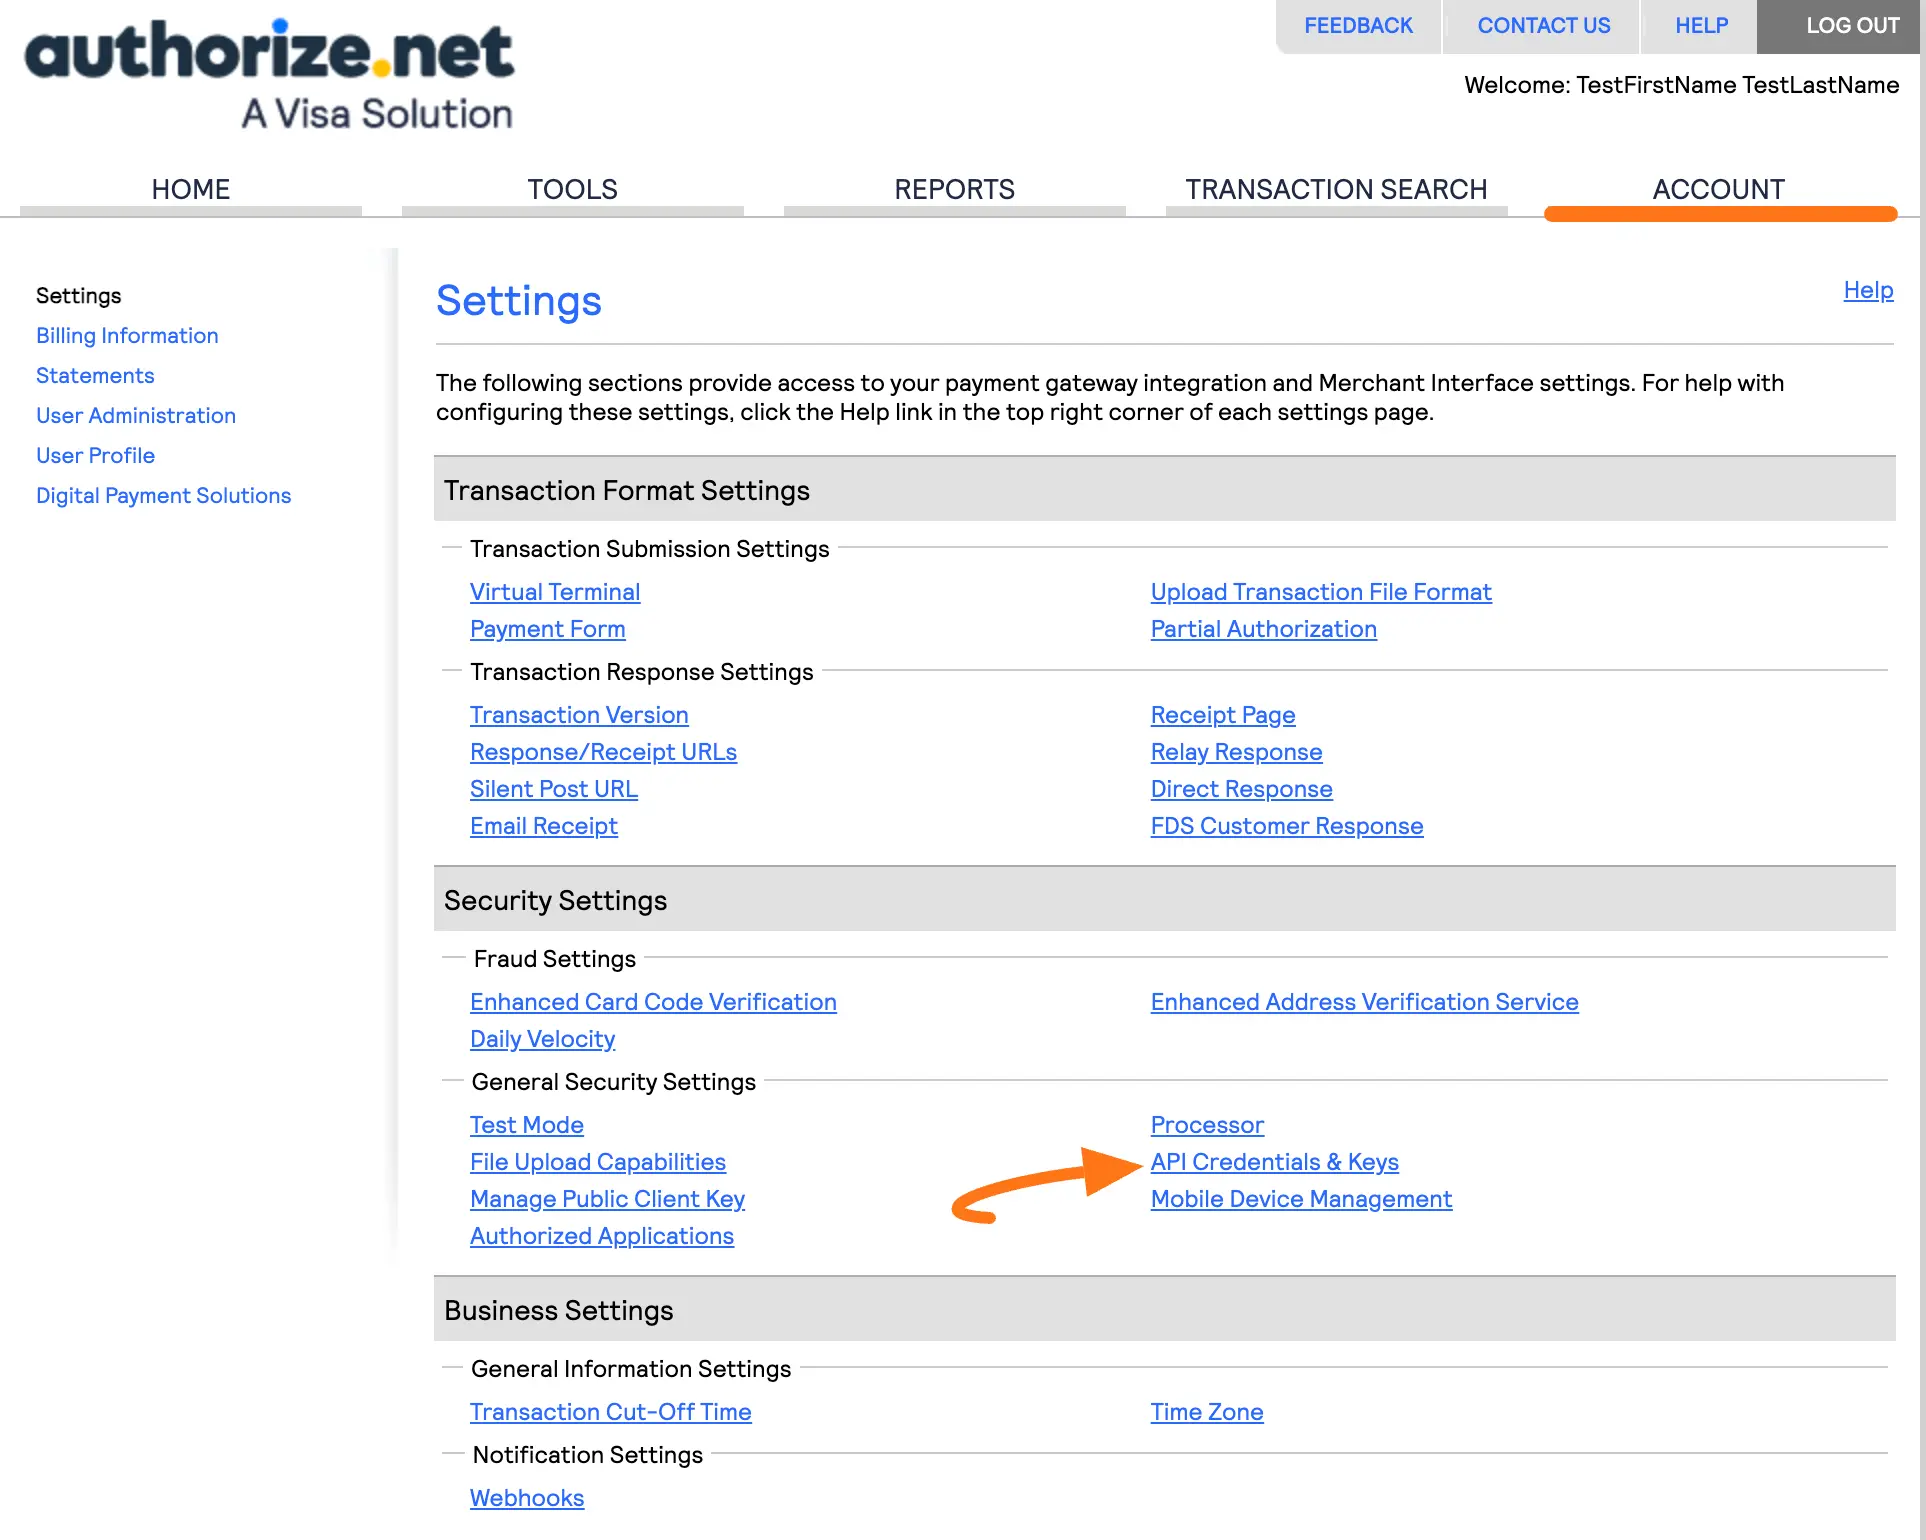The image size is (1926, 1540).
Task: Open the Virtual Terminal settings link
Action: (x=555, y=592)
